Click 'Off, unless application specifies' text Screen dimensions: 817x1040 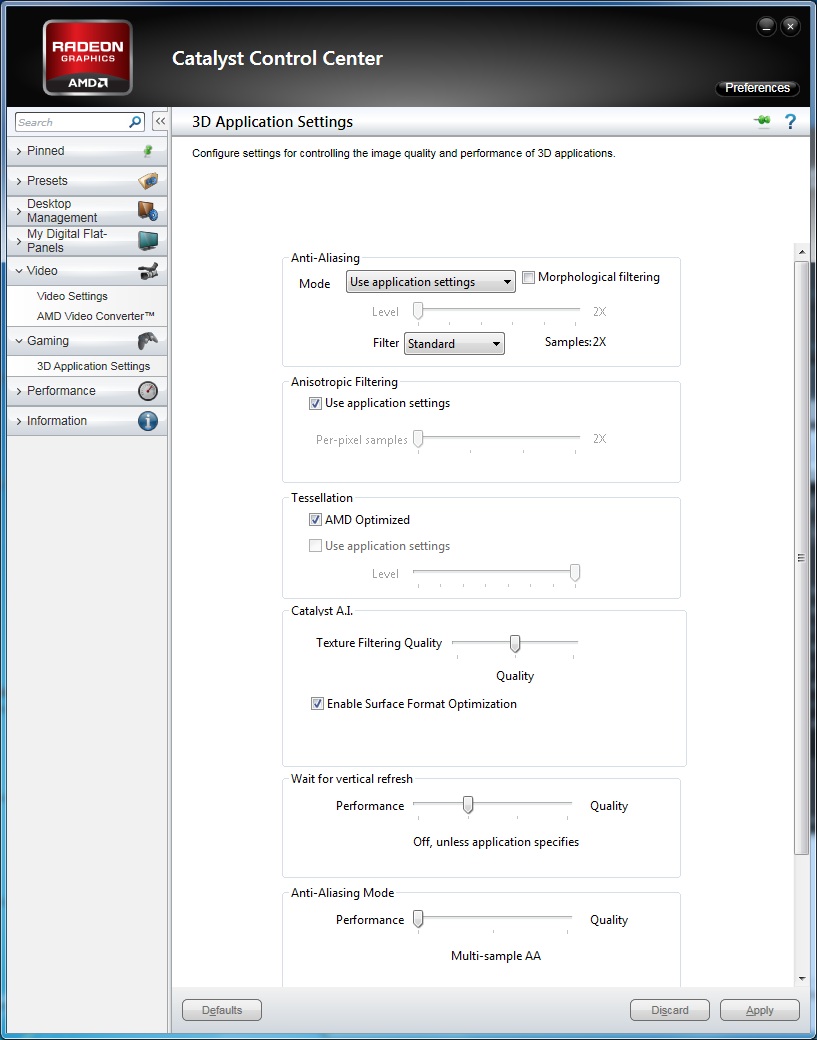point(496,842)
